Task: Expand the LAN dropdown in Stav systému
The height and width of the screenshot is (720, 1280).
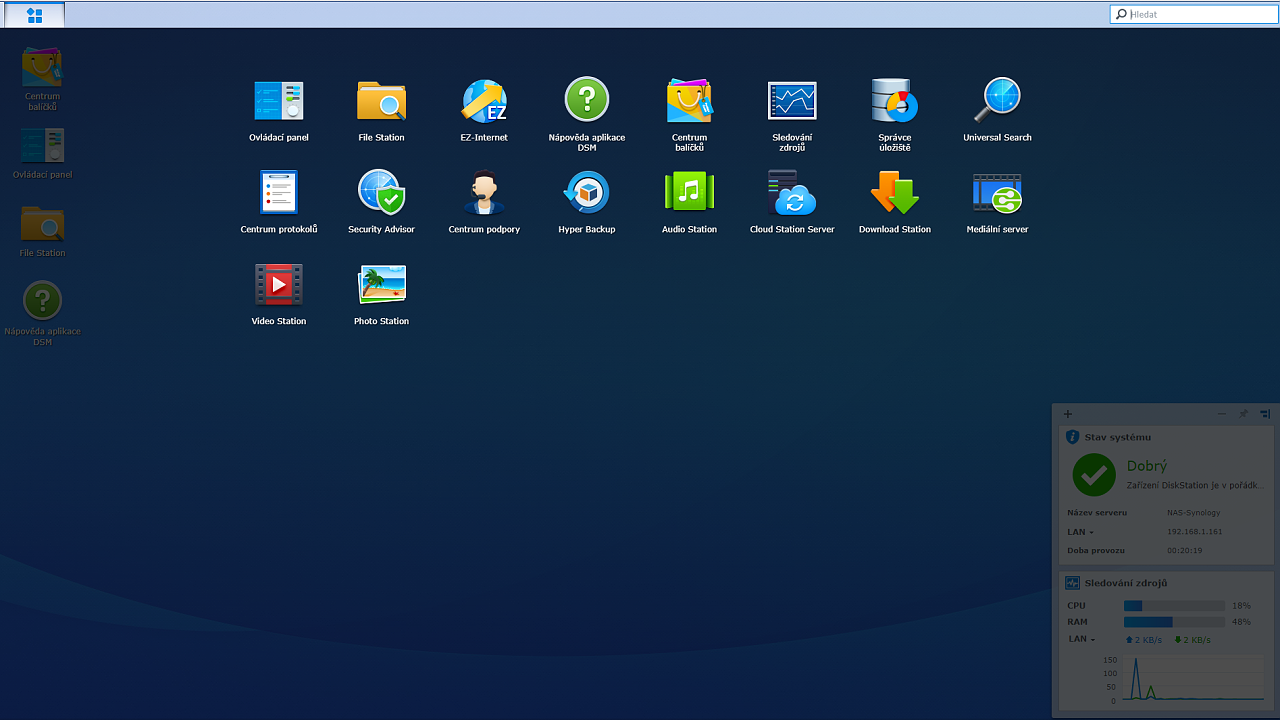Action: click(x=1080, y=532)
